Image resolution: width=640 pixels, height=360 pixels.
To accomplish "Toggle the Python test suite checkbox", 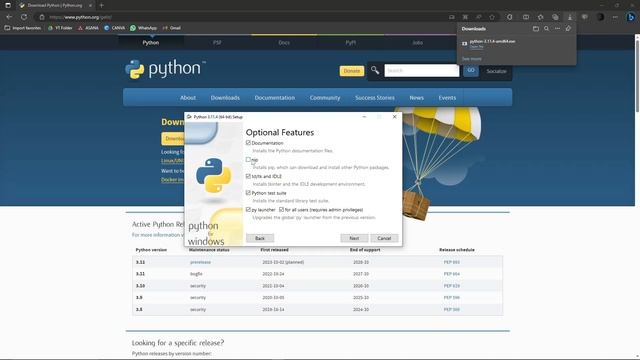I will (248, 193).
